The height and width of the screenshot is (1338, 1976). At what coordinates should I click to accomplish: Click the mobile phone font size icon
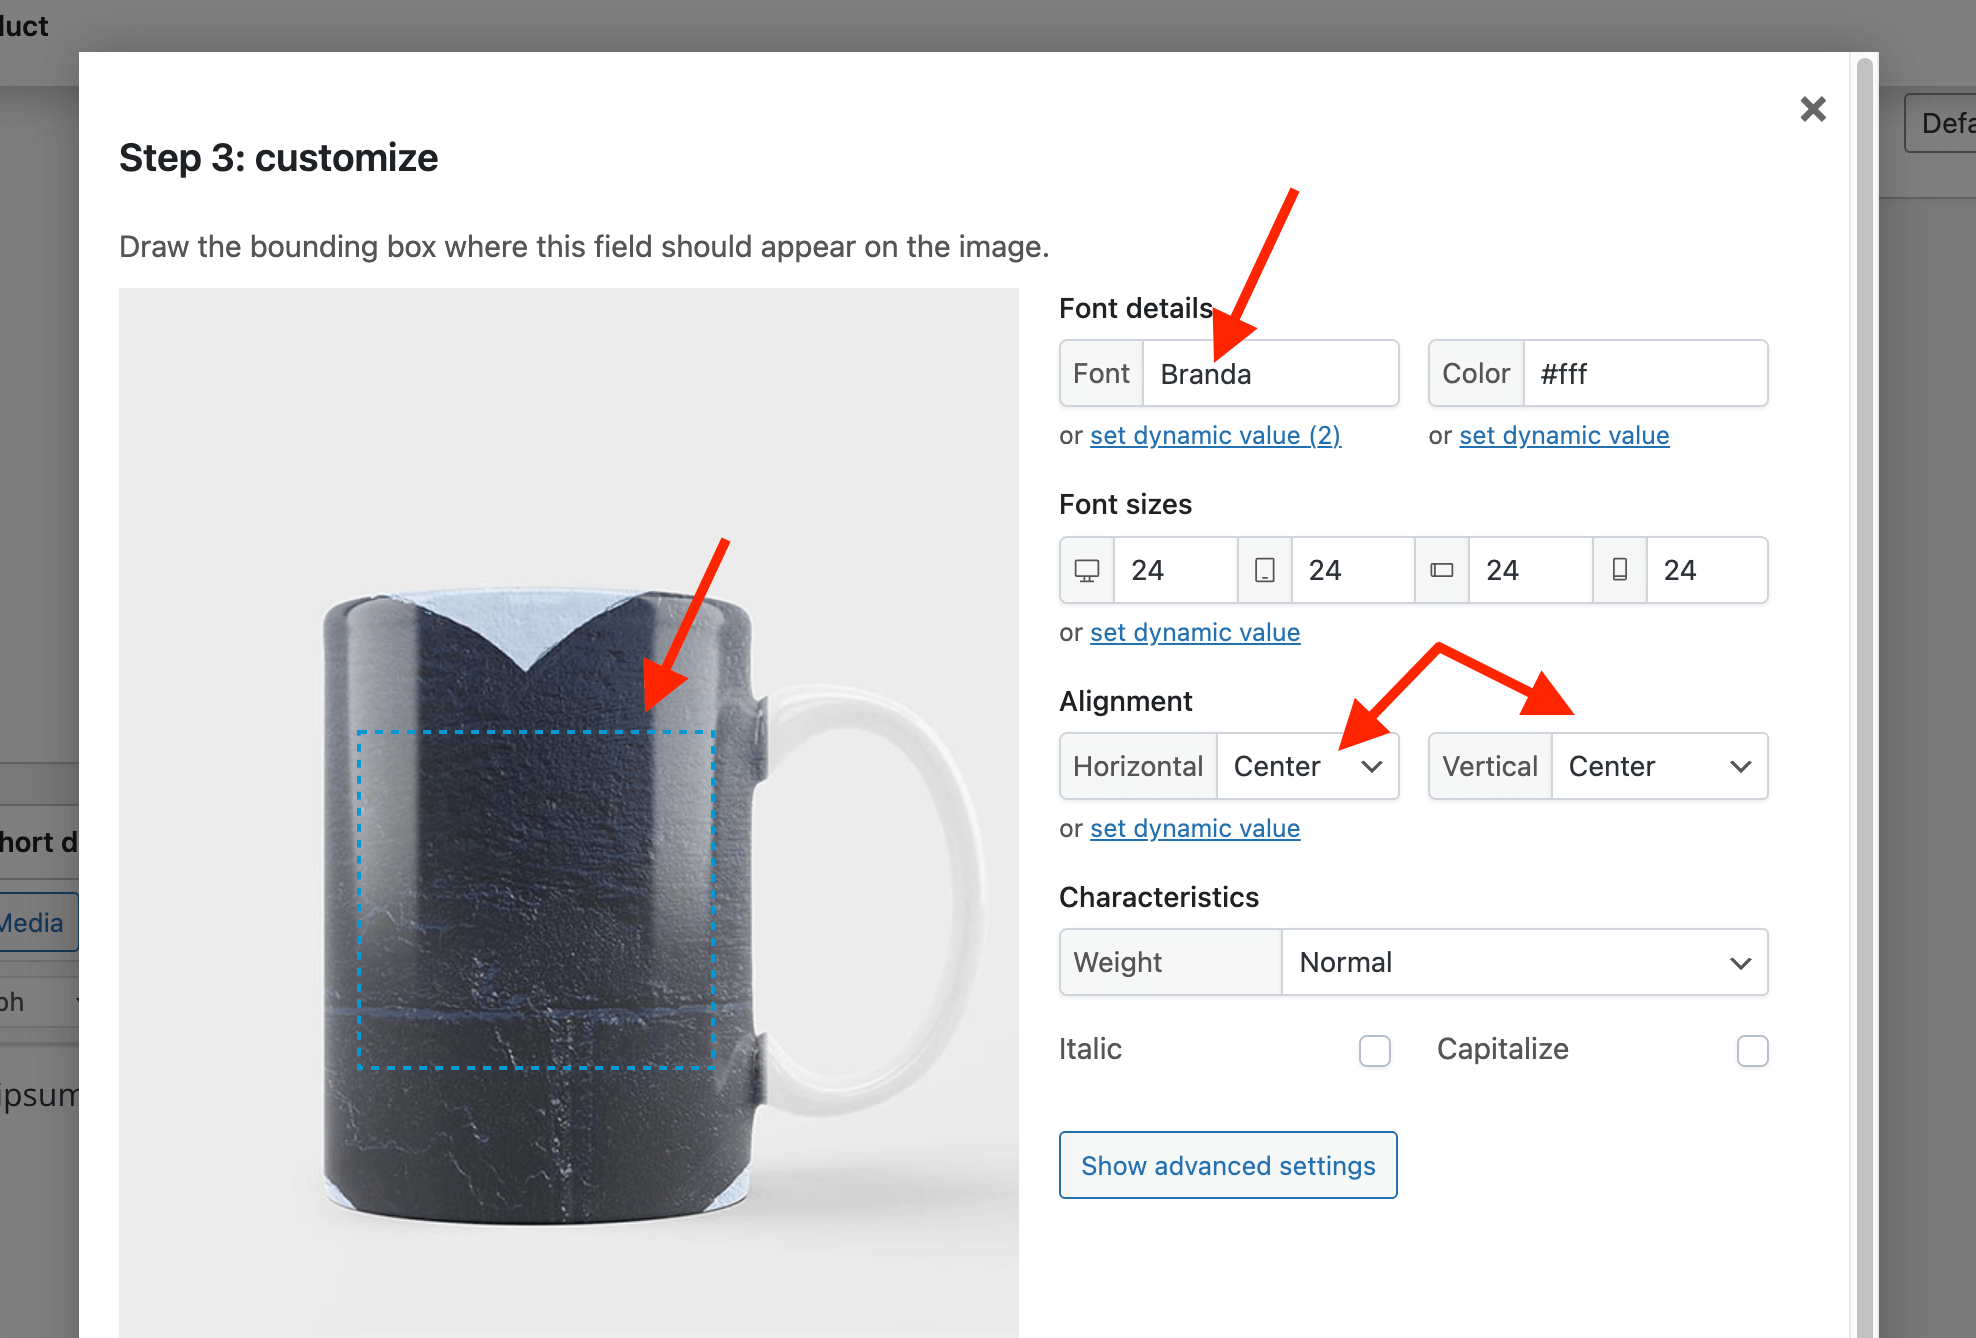click(1620, 570)
